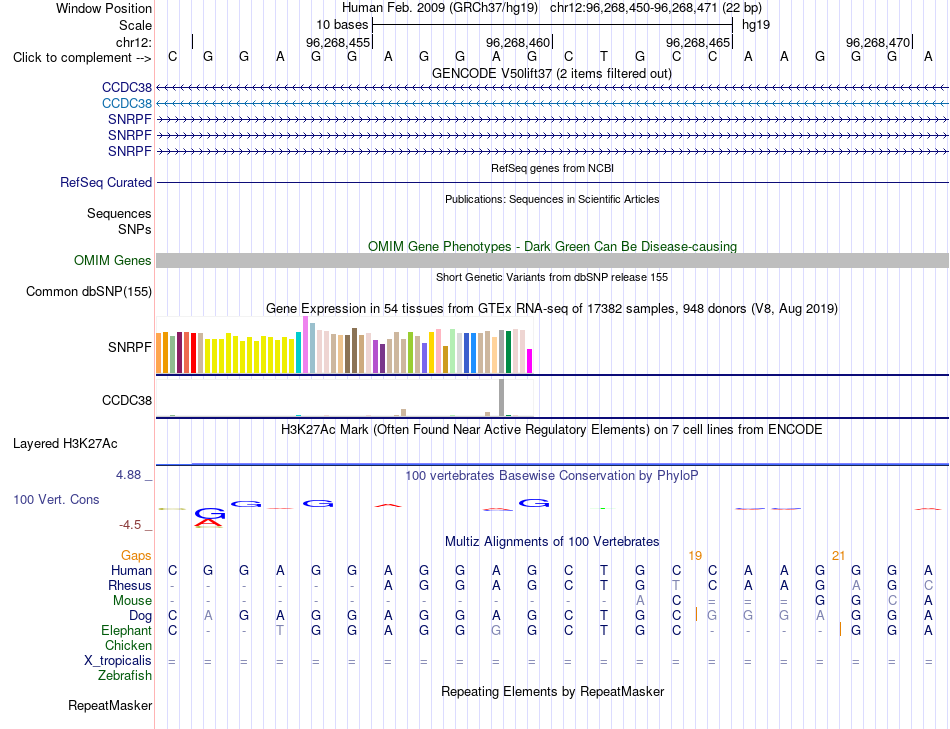The image size is (950, 729).
Task: Click the OMIM Genes track label
Action: 113,261
